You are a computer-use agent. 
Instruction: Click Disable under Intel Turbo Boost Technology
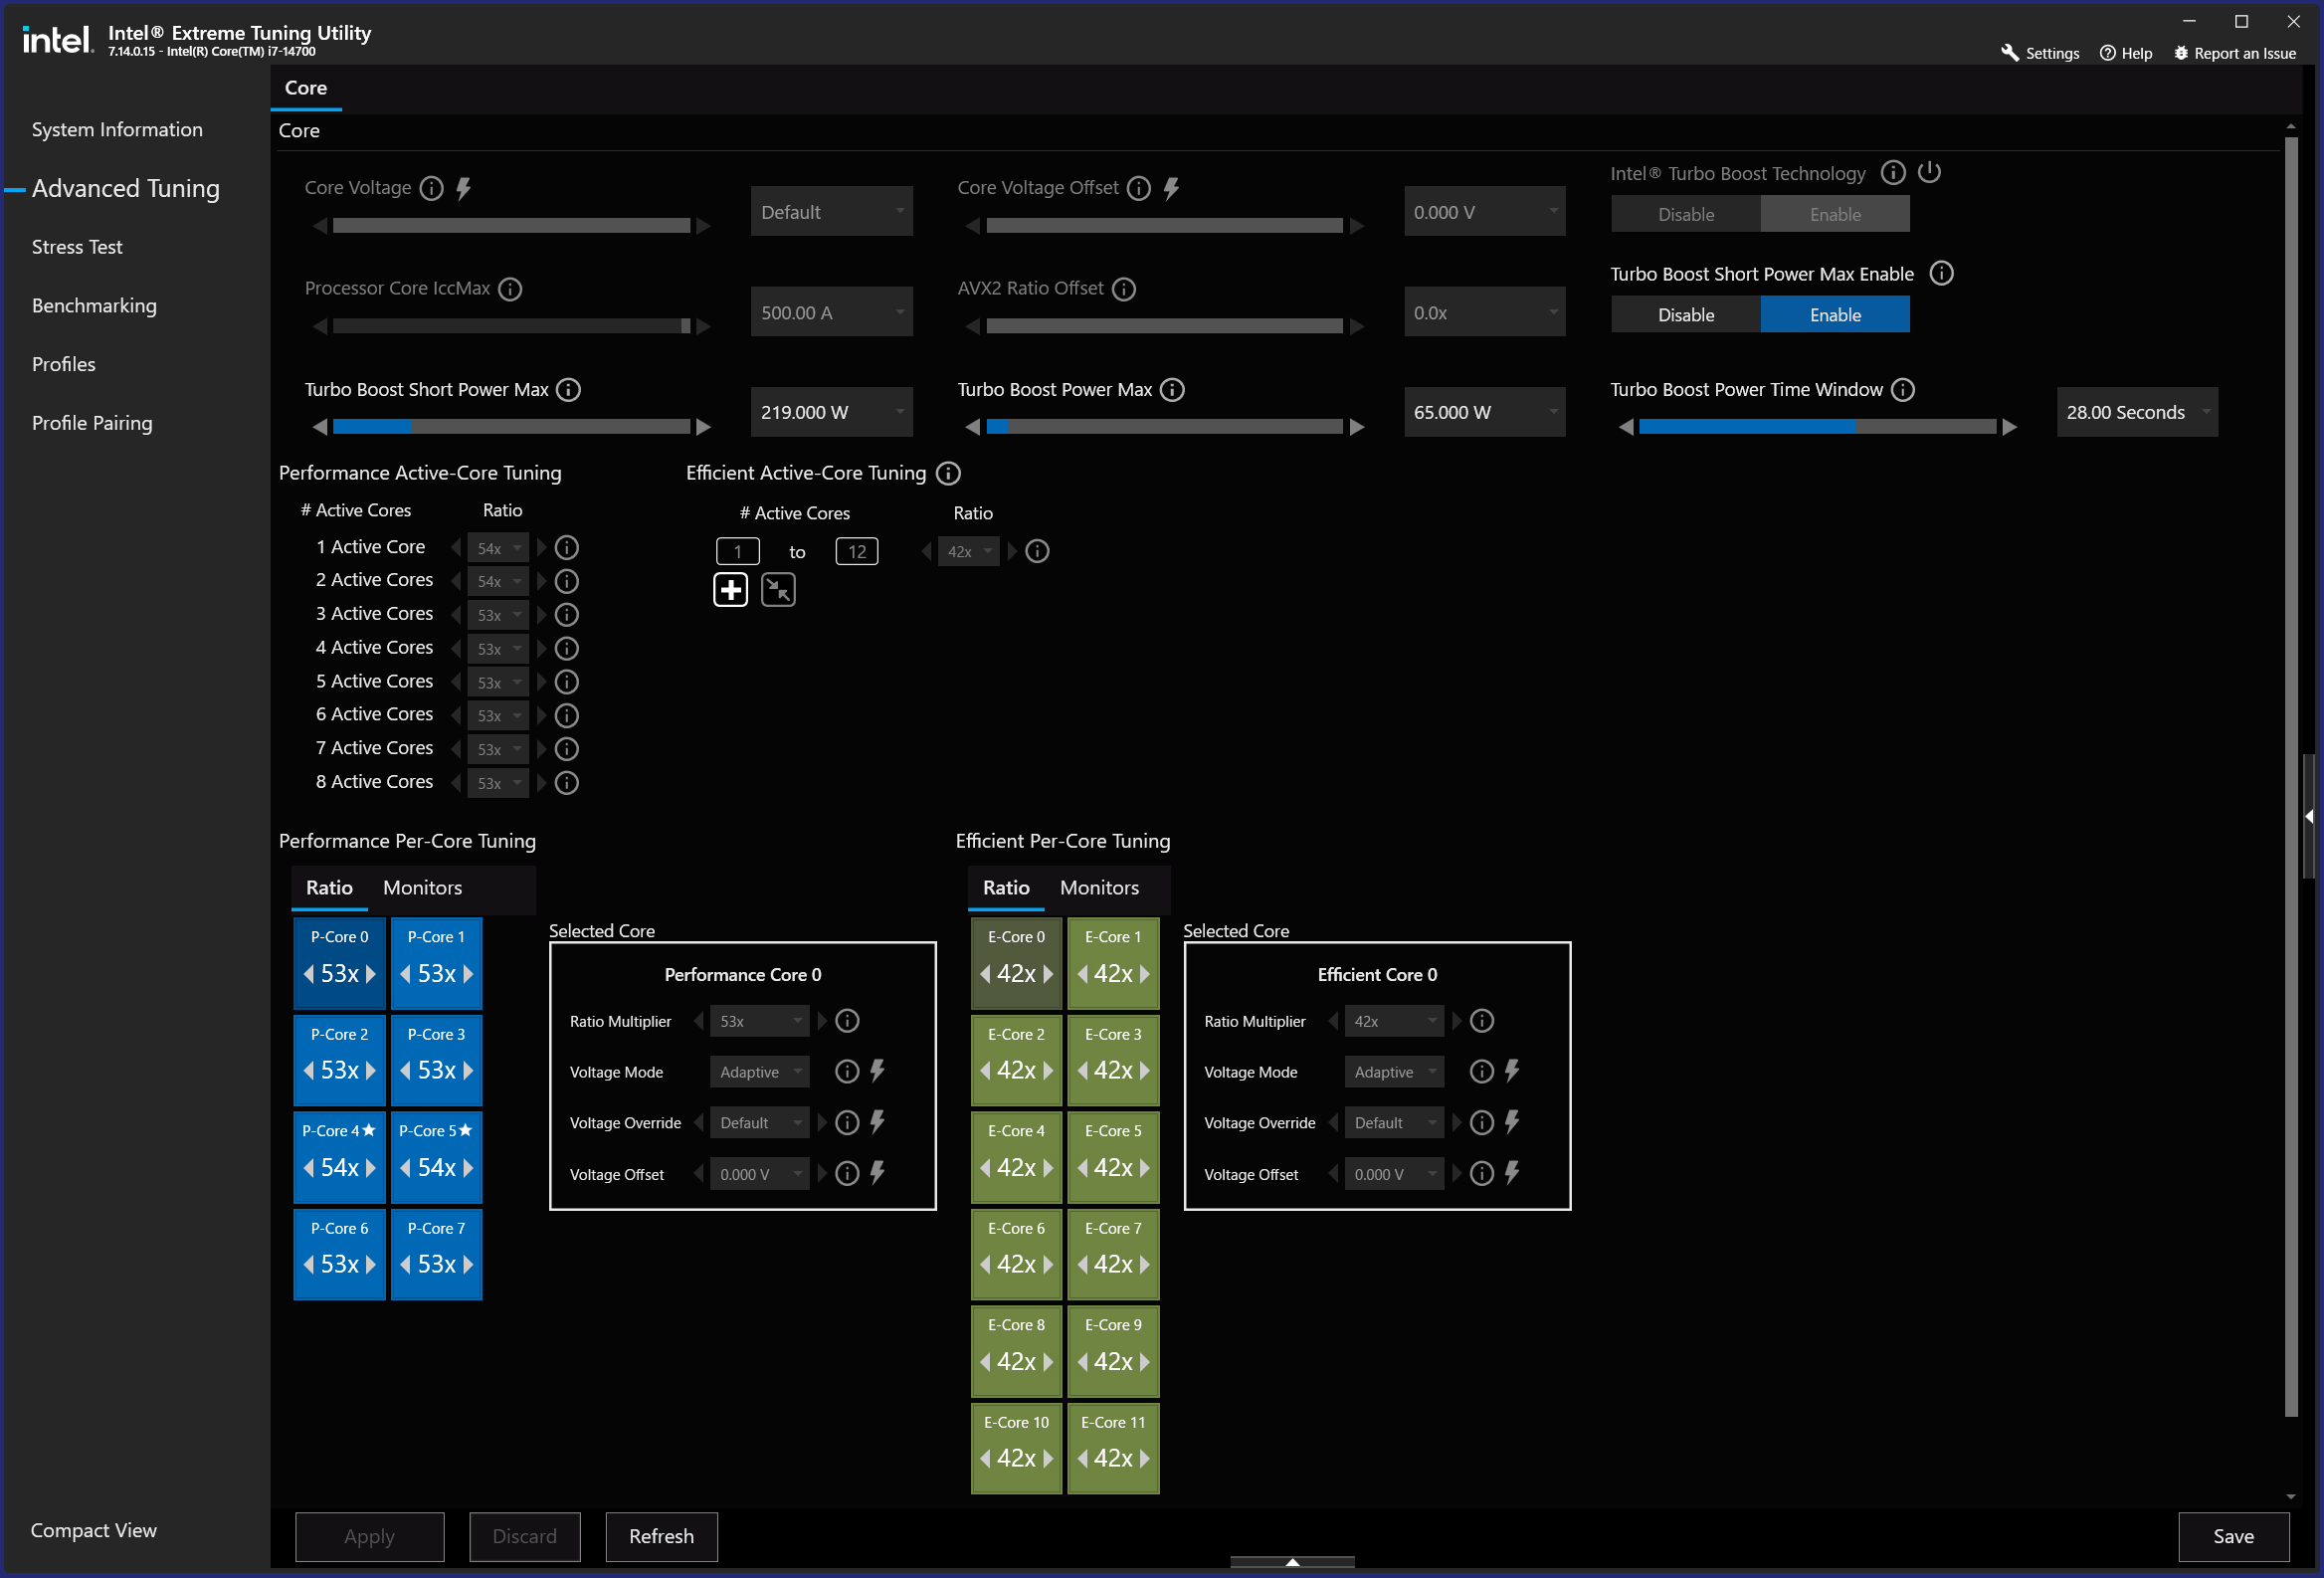point(1685,214)
